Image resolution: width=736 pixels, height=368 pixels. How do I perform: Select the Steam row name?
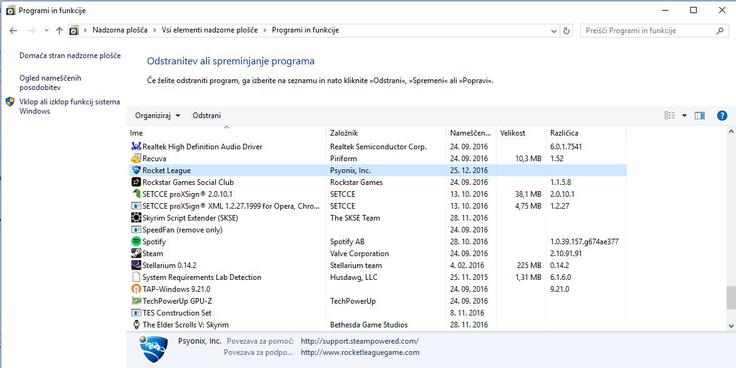[153, 253]
